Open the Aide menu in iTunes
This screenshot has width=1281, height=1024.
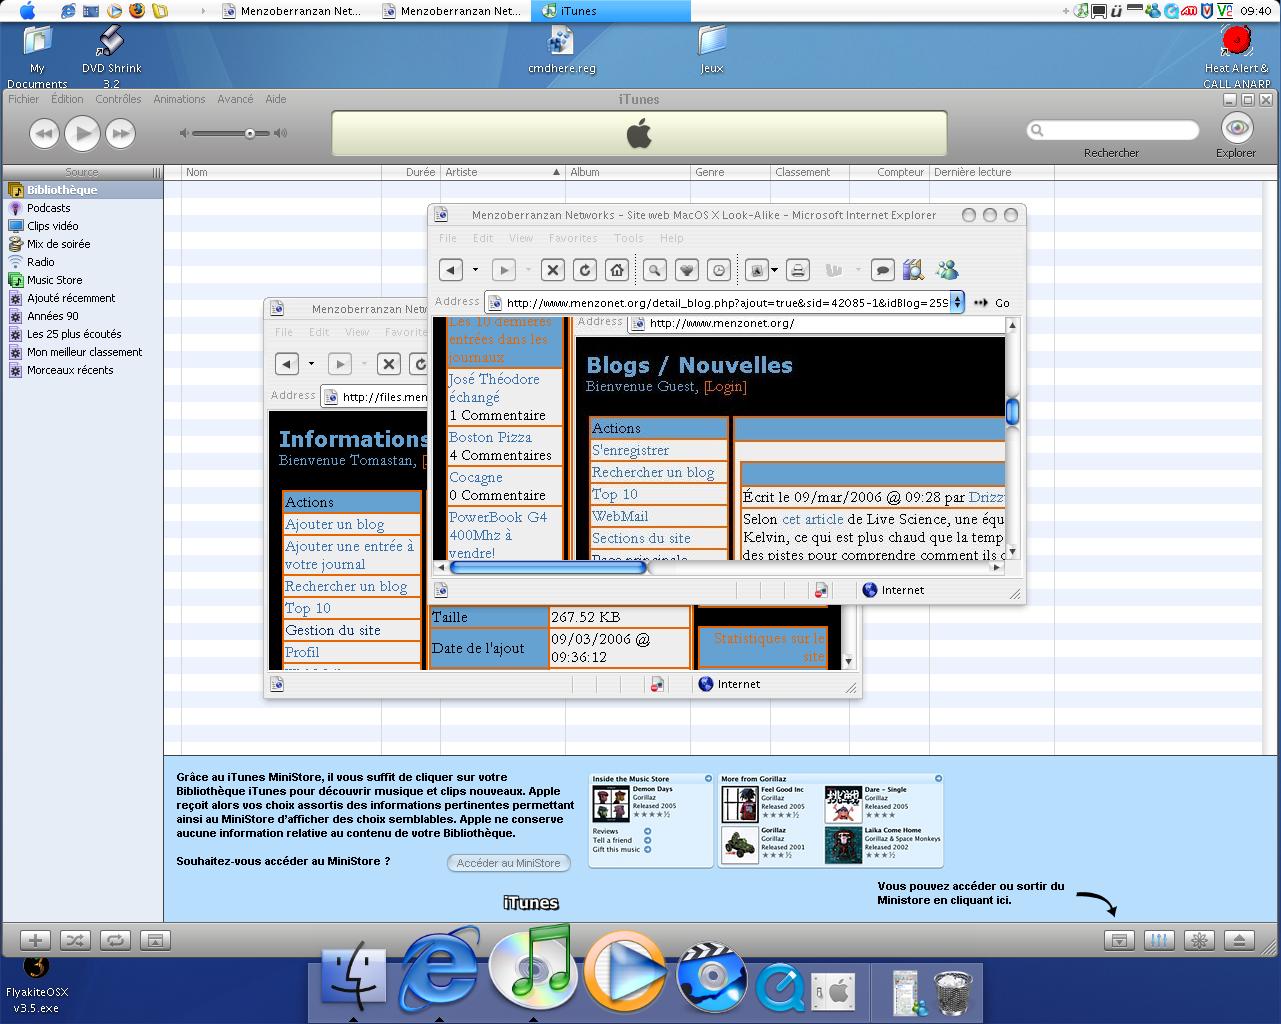(276, 99)
